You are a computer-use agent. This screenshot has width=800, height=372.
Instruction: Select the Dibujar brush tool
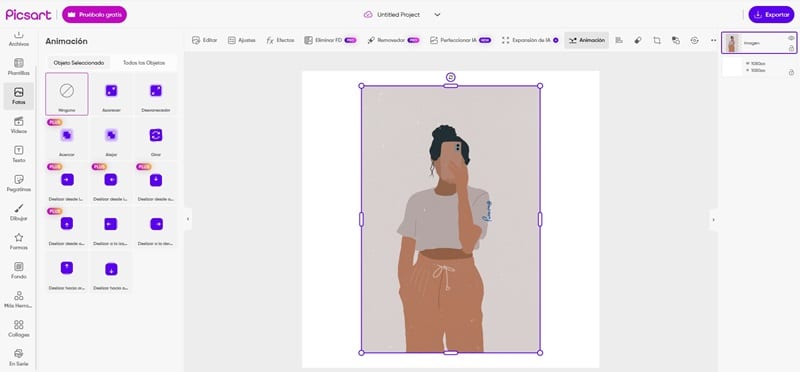pyautogui.click(x=18, y=212)
